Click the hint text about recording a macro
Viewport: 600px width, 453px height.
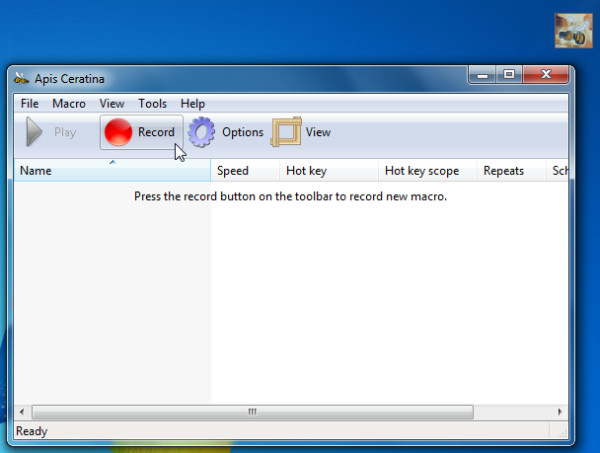coord(290,196)
